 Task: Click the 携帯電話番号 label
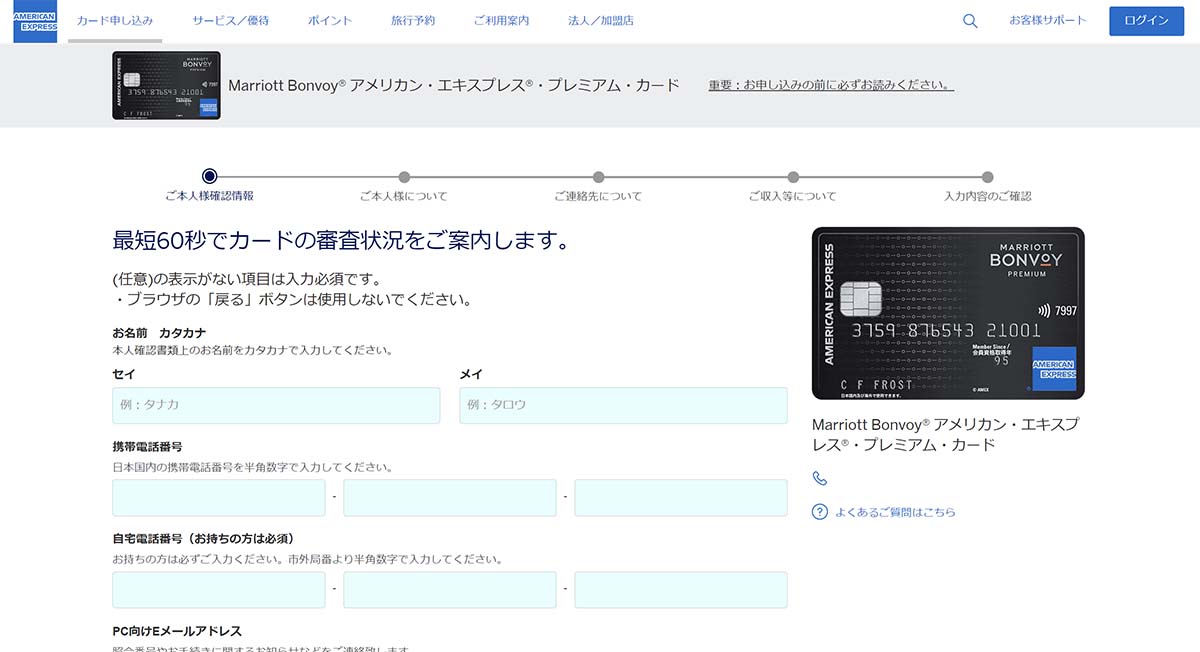[147, 447]
